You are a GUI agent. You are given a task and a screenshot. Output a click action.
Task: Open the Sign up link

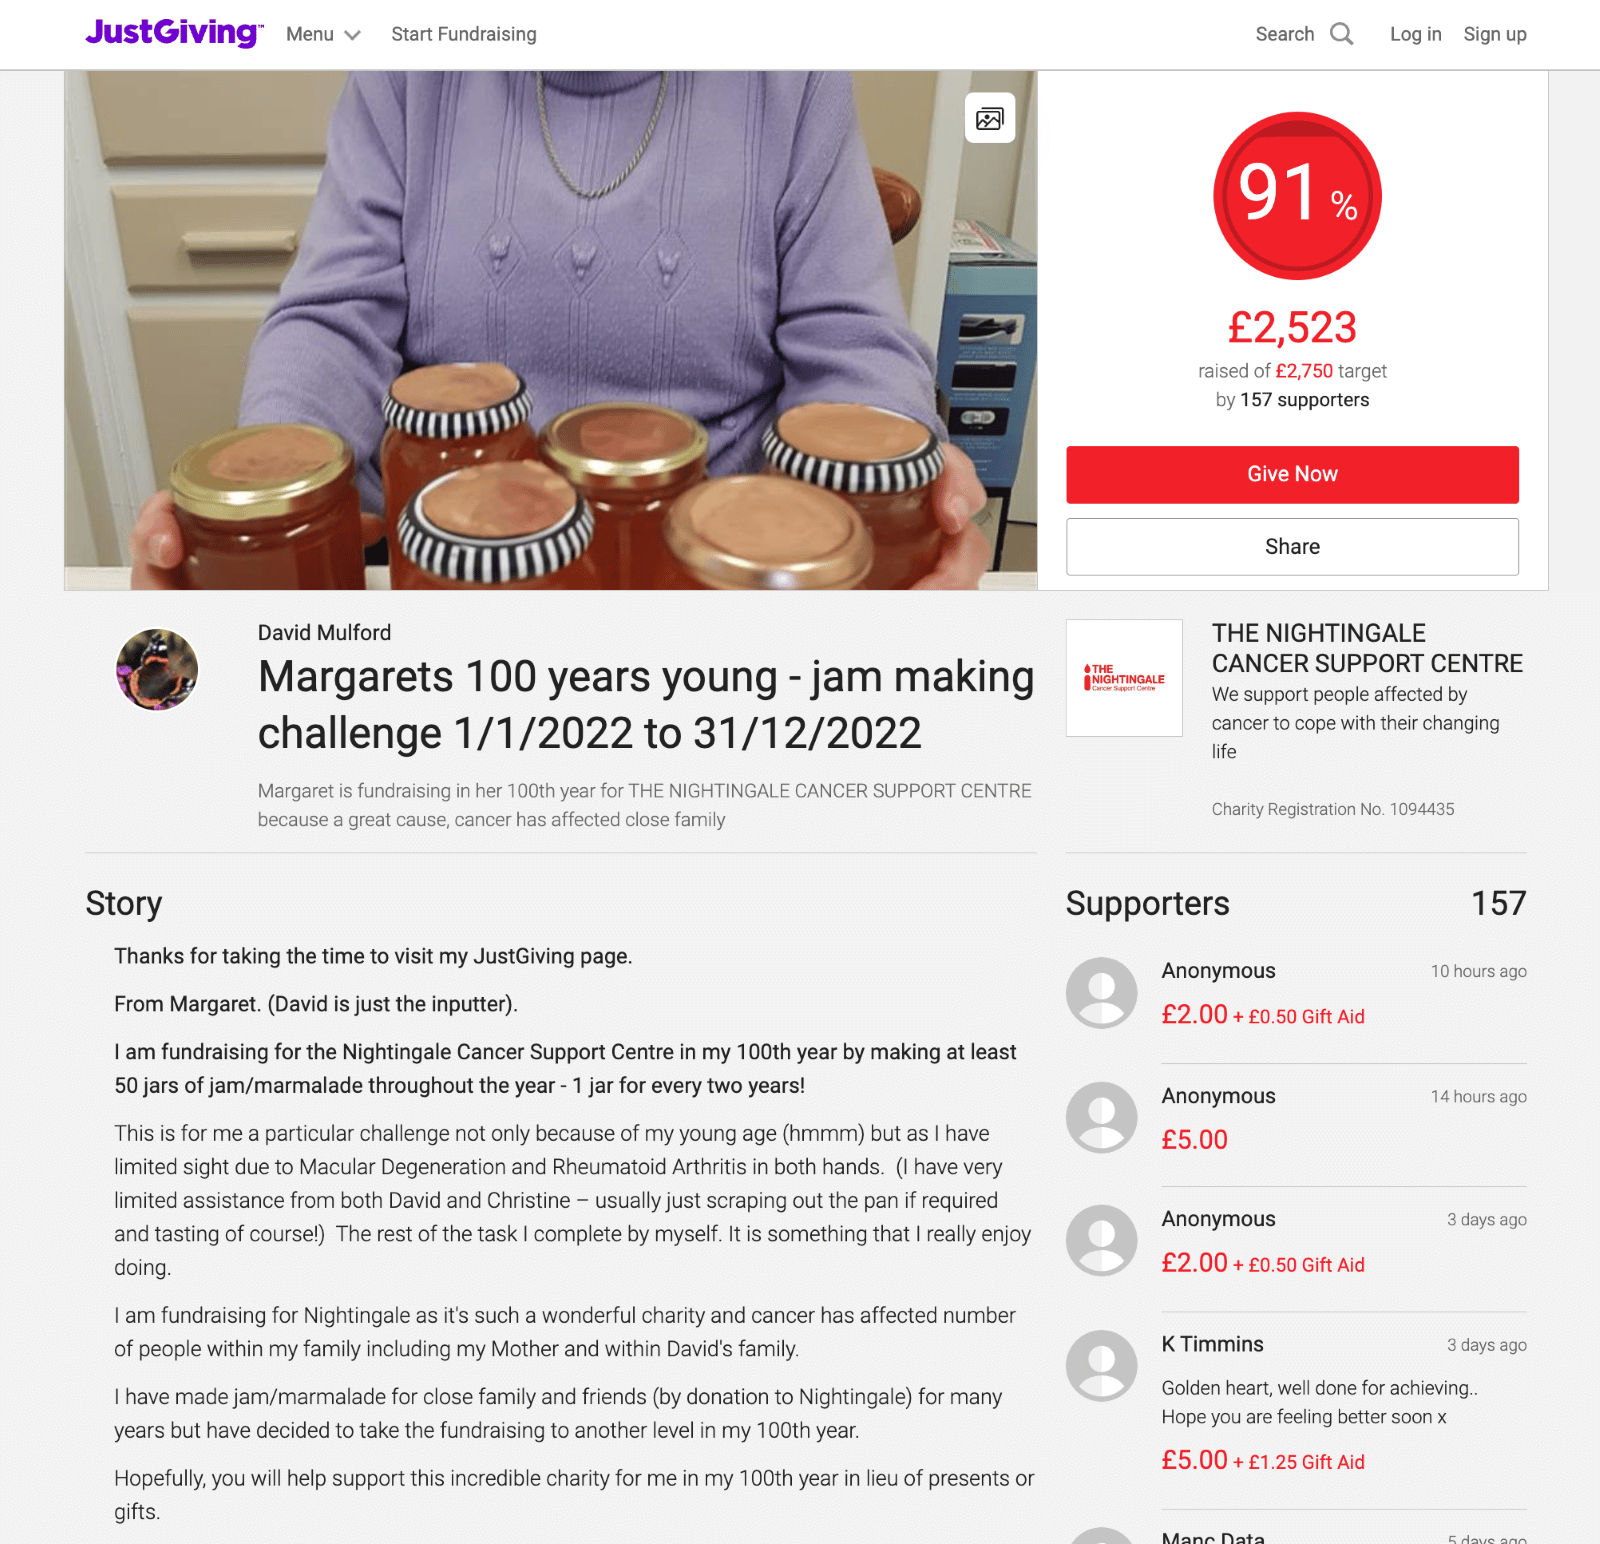tap(1495, 34)
